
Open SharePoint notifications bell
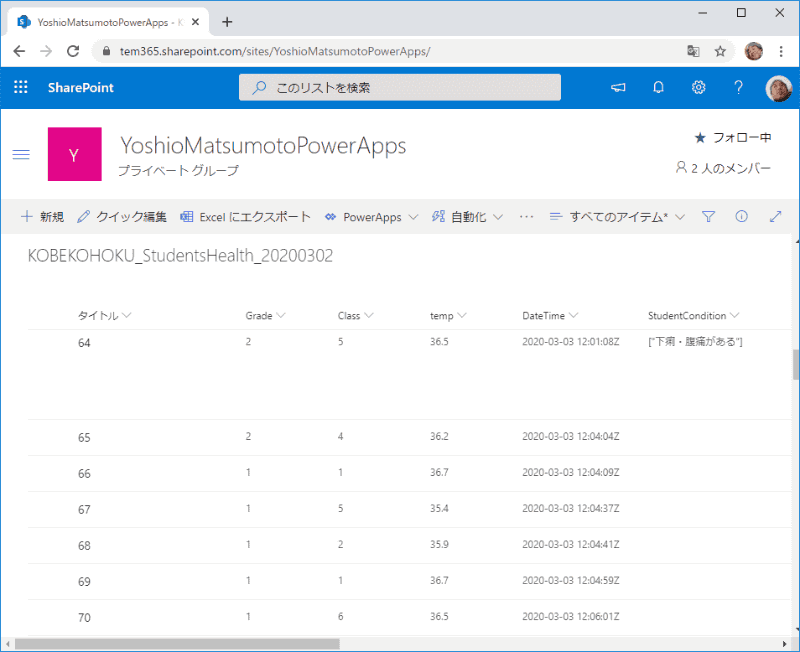[x=658, y=87]
